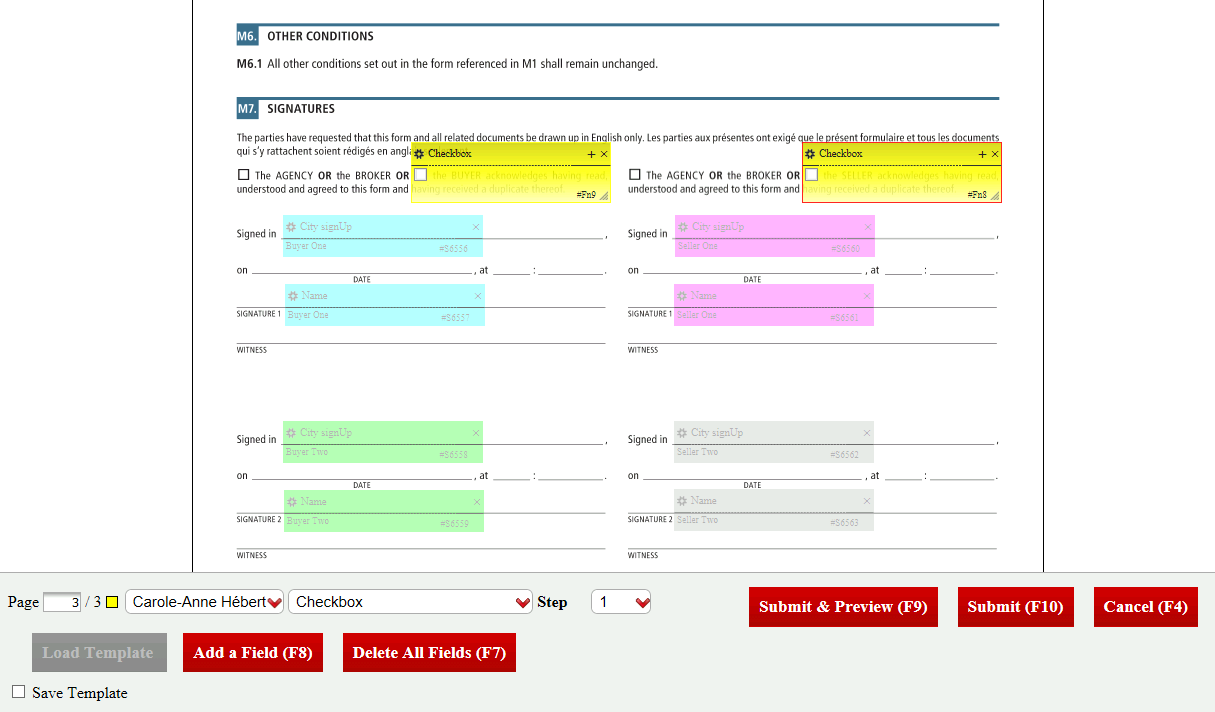Image resolution: width=1215 pixels, height=712 pixels.
Task: Close the Seller Two City signUp field
Action: [x=866, y=433]
